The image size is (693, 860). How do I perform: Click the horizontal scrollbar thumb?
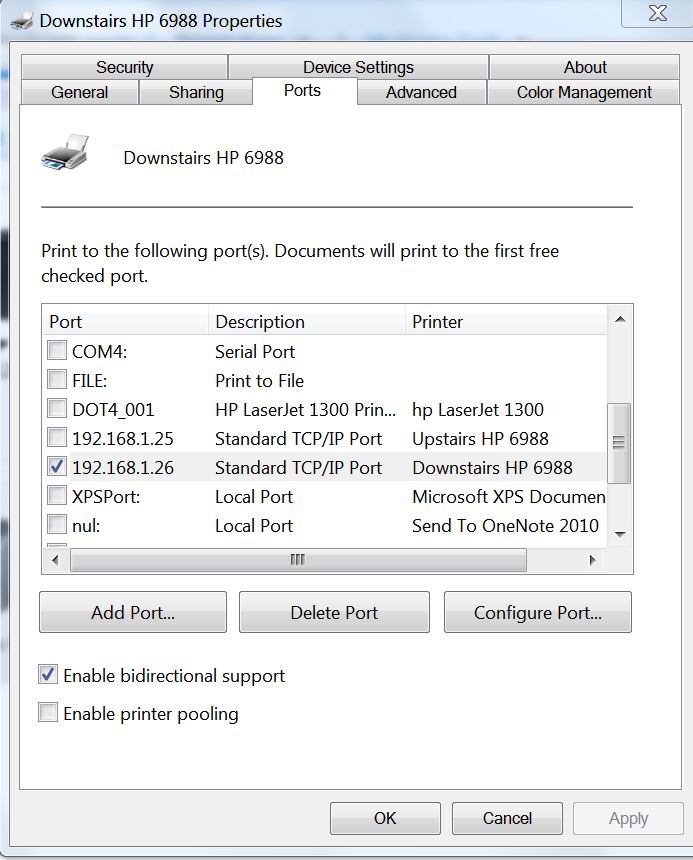click(298, 560)
